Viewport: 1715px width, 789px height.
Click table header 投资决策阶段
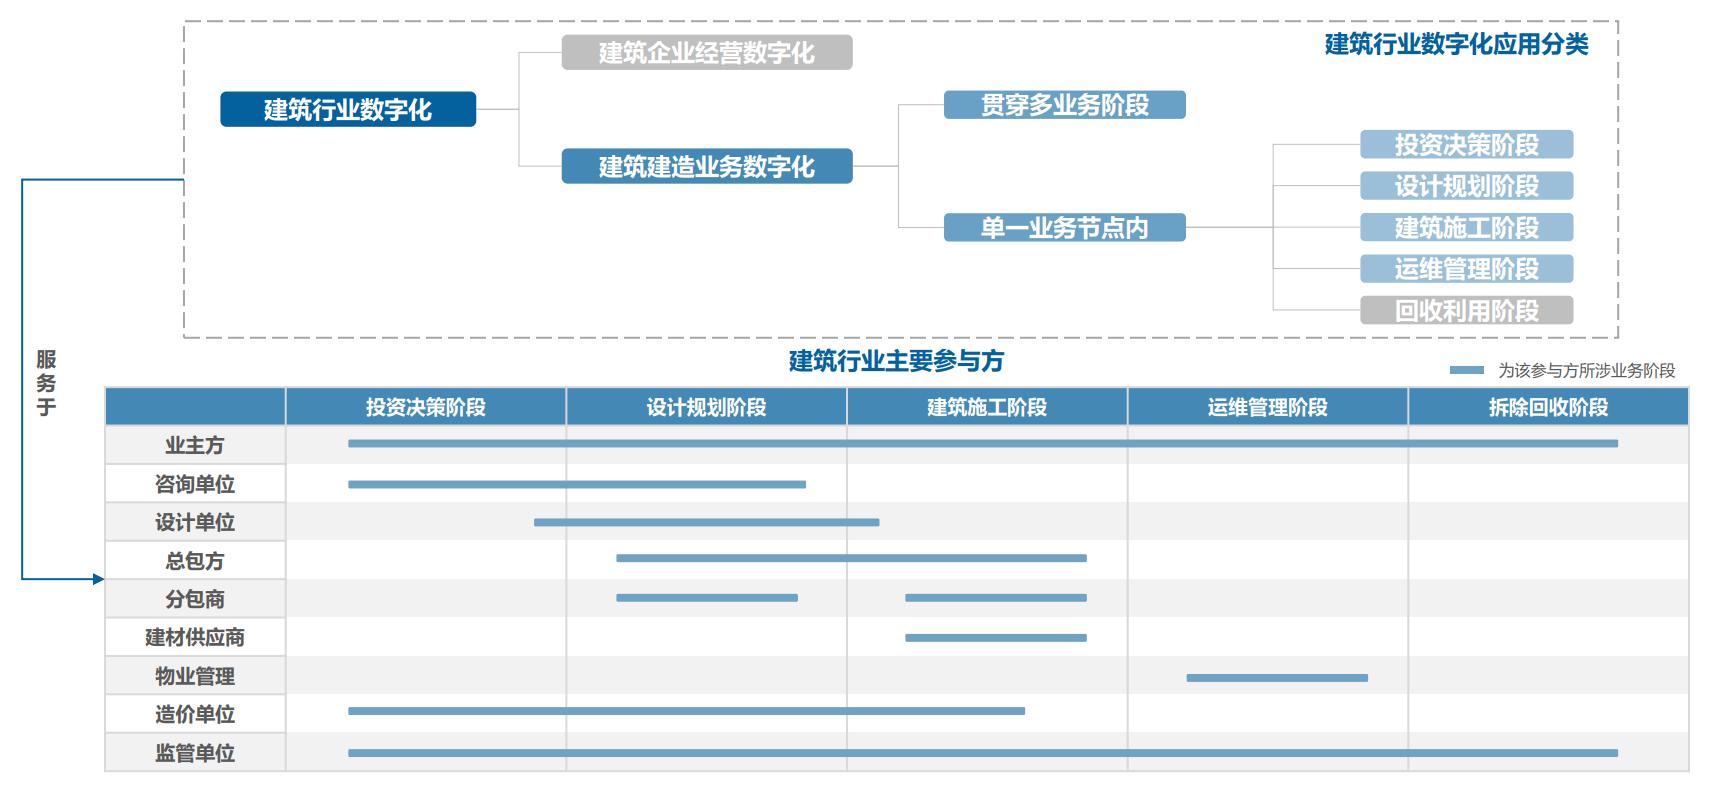click(426, 407)
